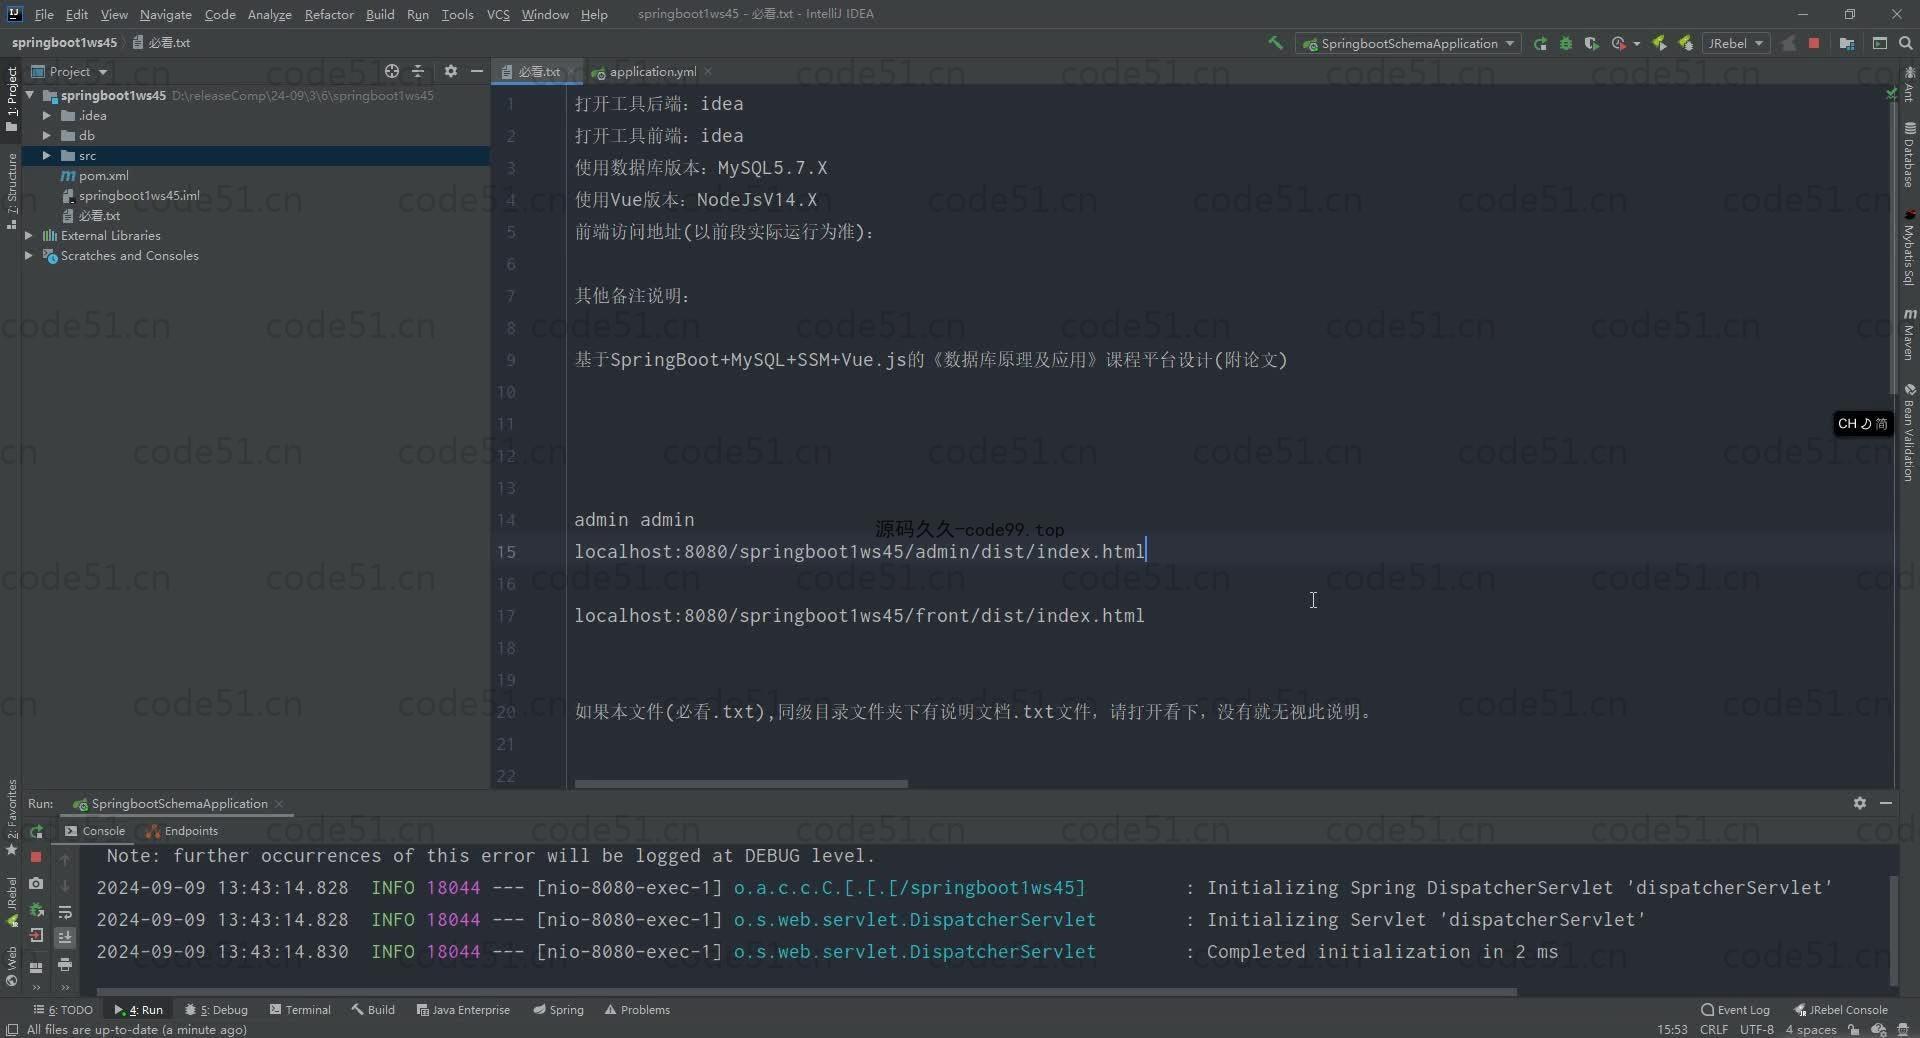
Task: Restore layout icon in the Run panel
Action: point(36,966)
